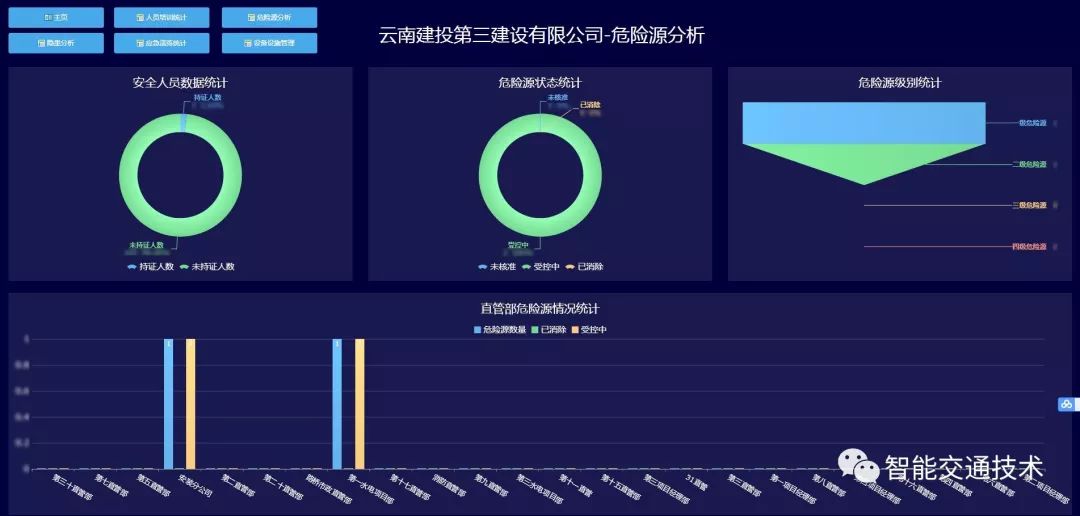Image resolution: width=1080 pixels, height=516 pixels.
Task: Click the 第三十直管部 axis label
Action: tap(72, 486)
